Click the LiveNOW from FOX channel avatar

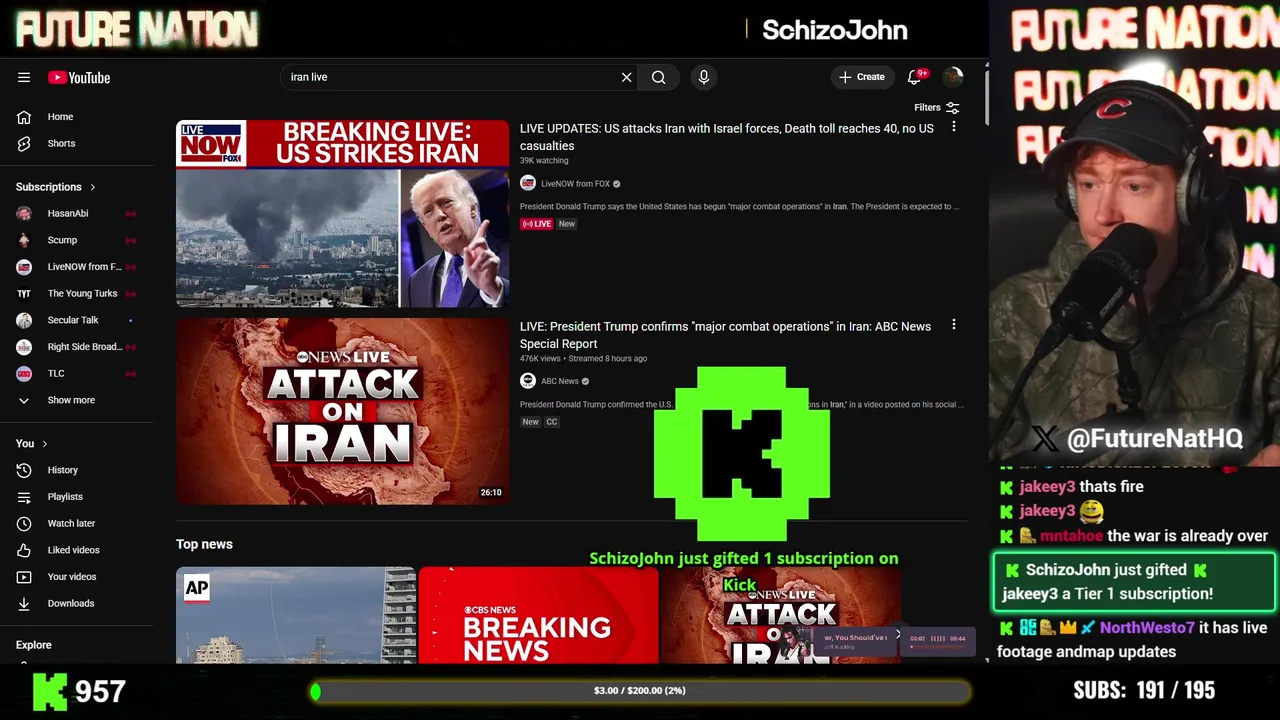[528, 183]
